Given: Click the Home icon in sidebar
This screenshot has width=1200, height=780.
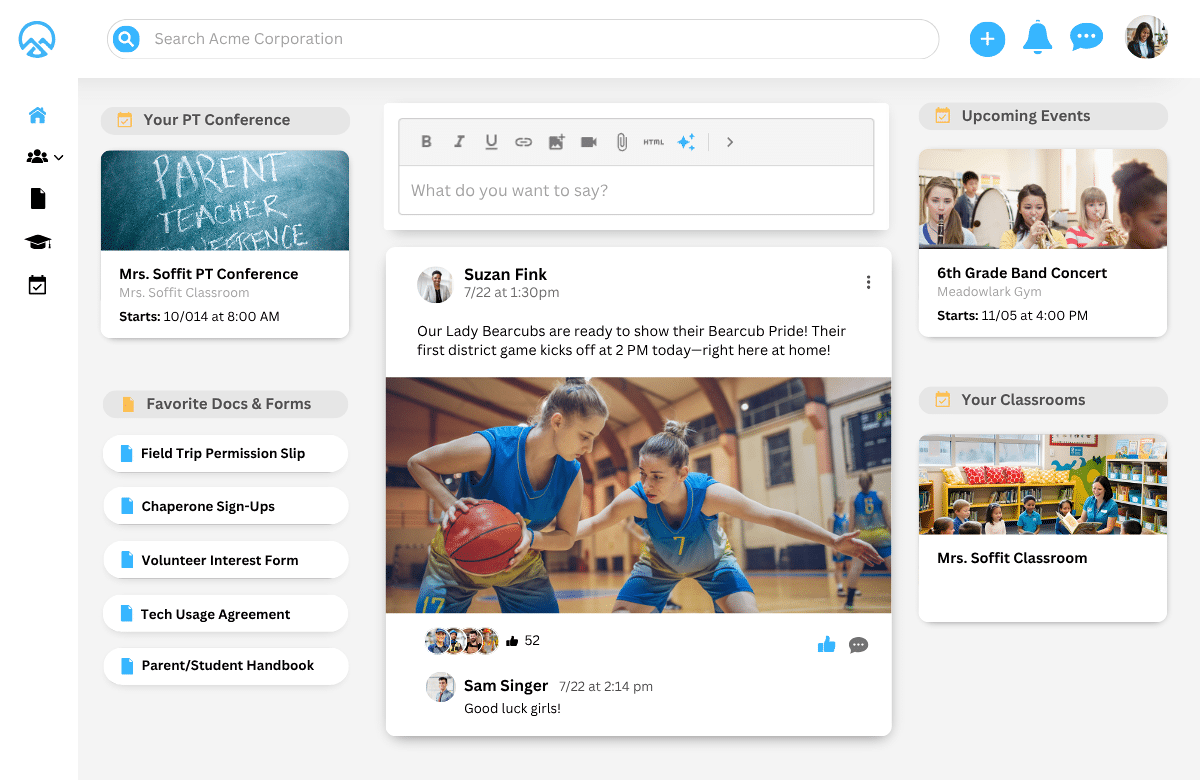Looking at the screenshot, I should [x=38, y=115].
